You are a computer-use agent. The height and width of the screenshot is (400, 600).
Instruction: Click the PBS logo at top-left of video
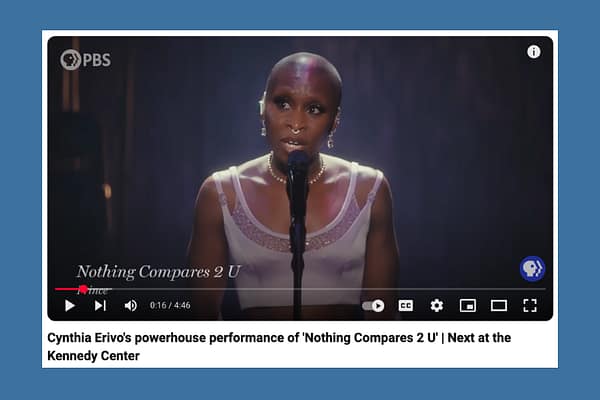(86, 60)
